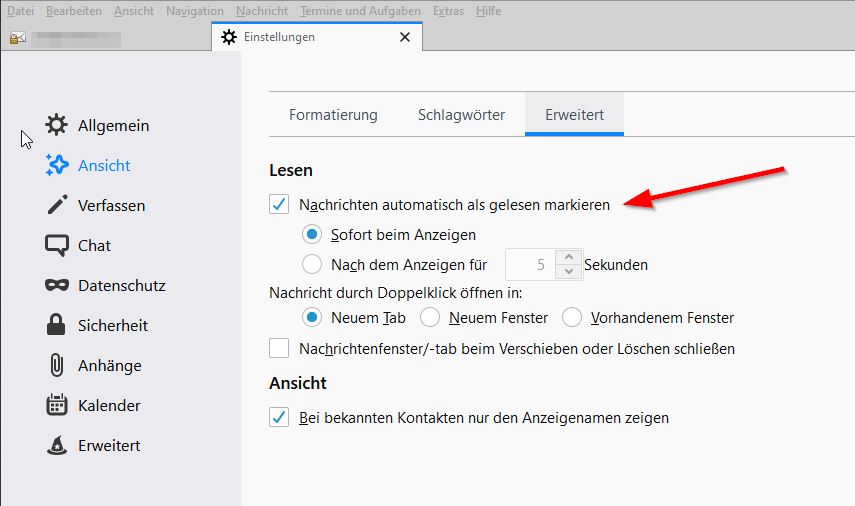Decrease seconds with the down stepper arrow

pos(569,272)
